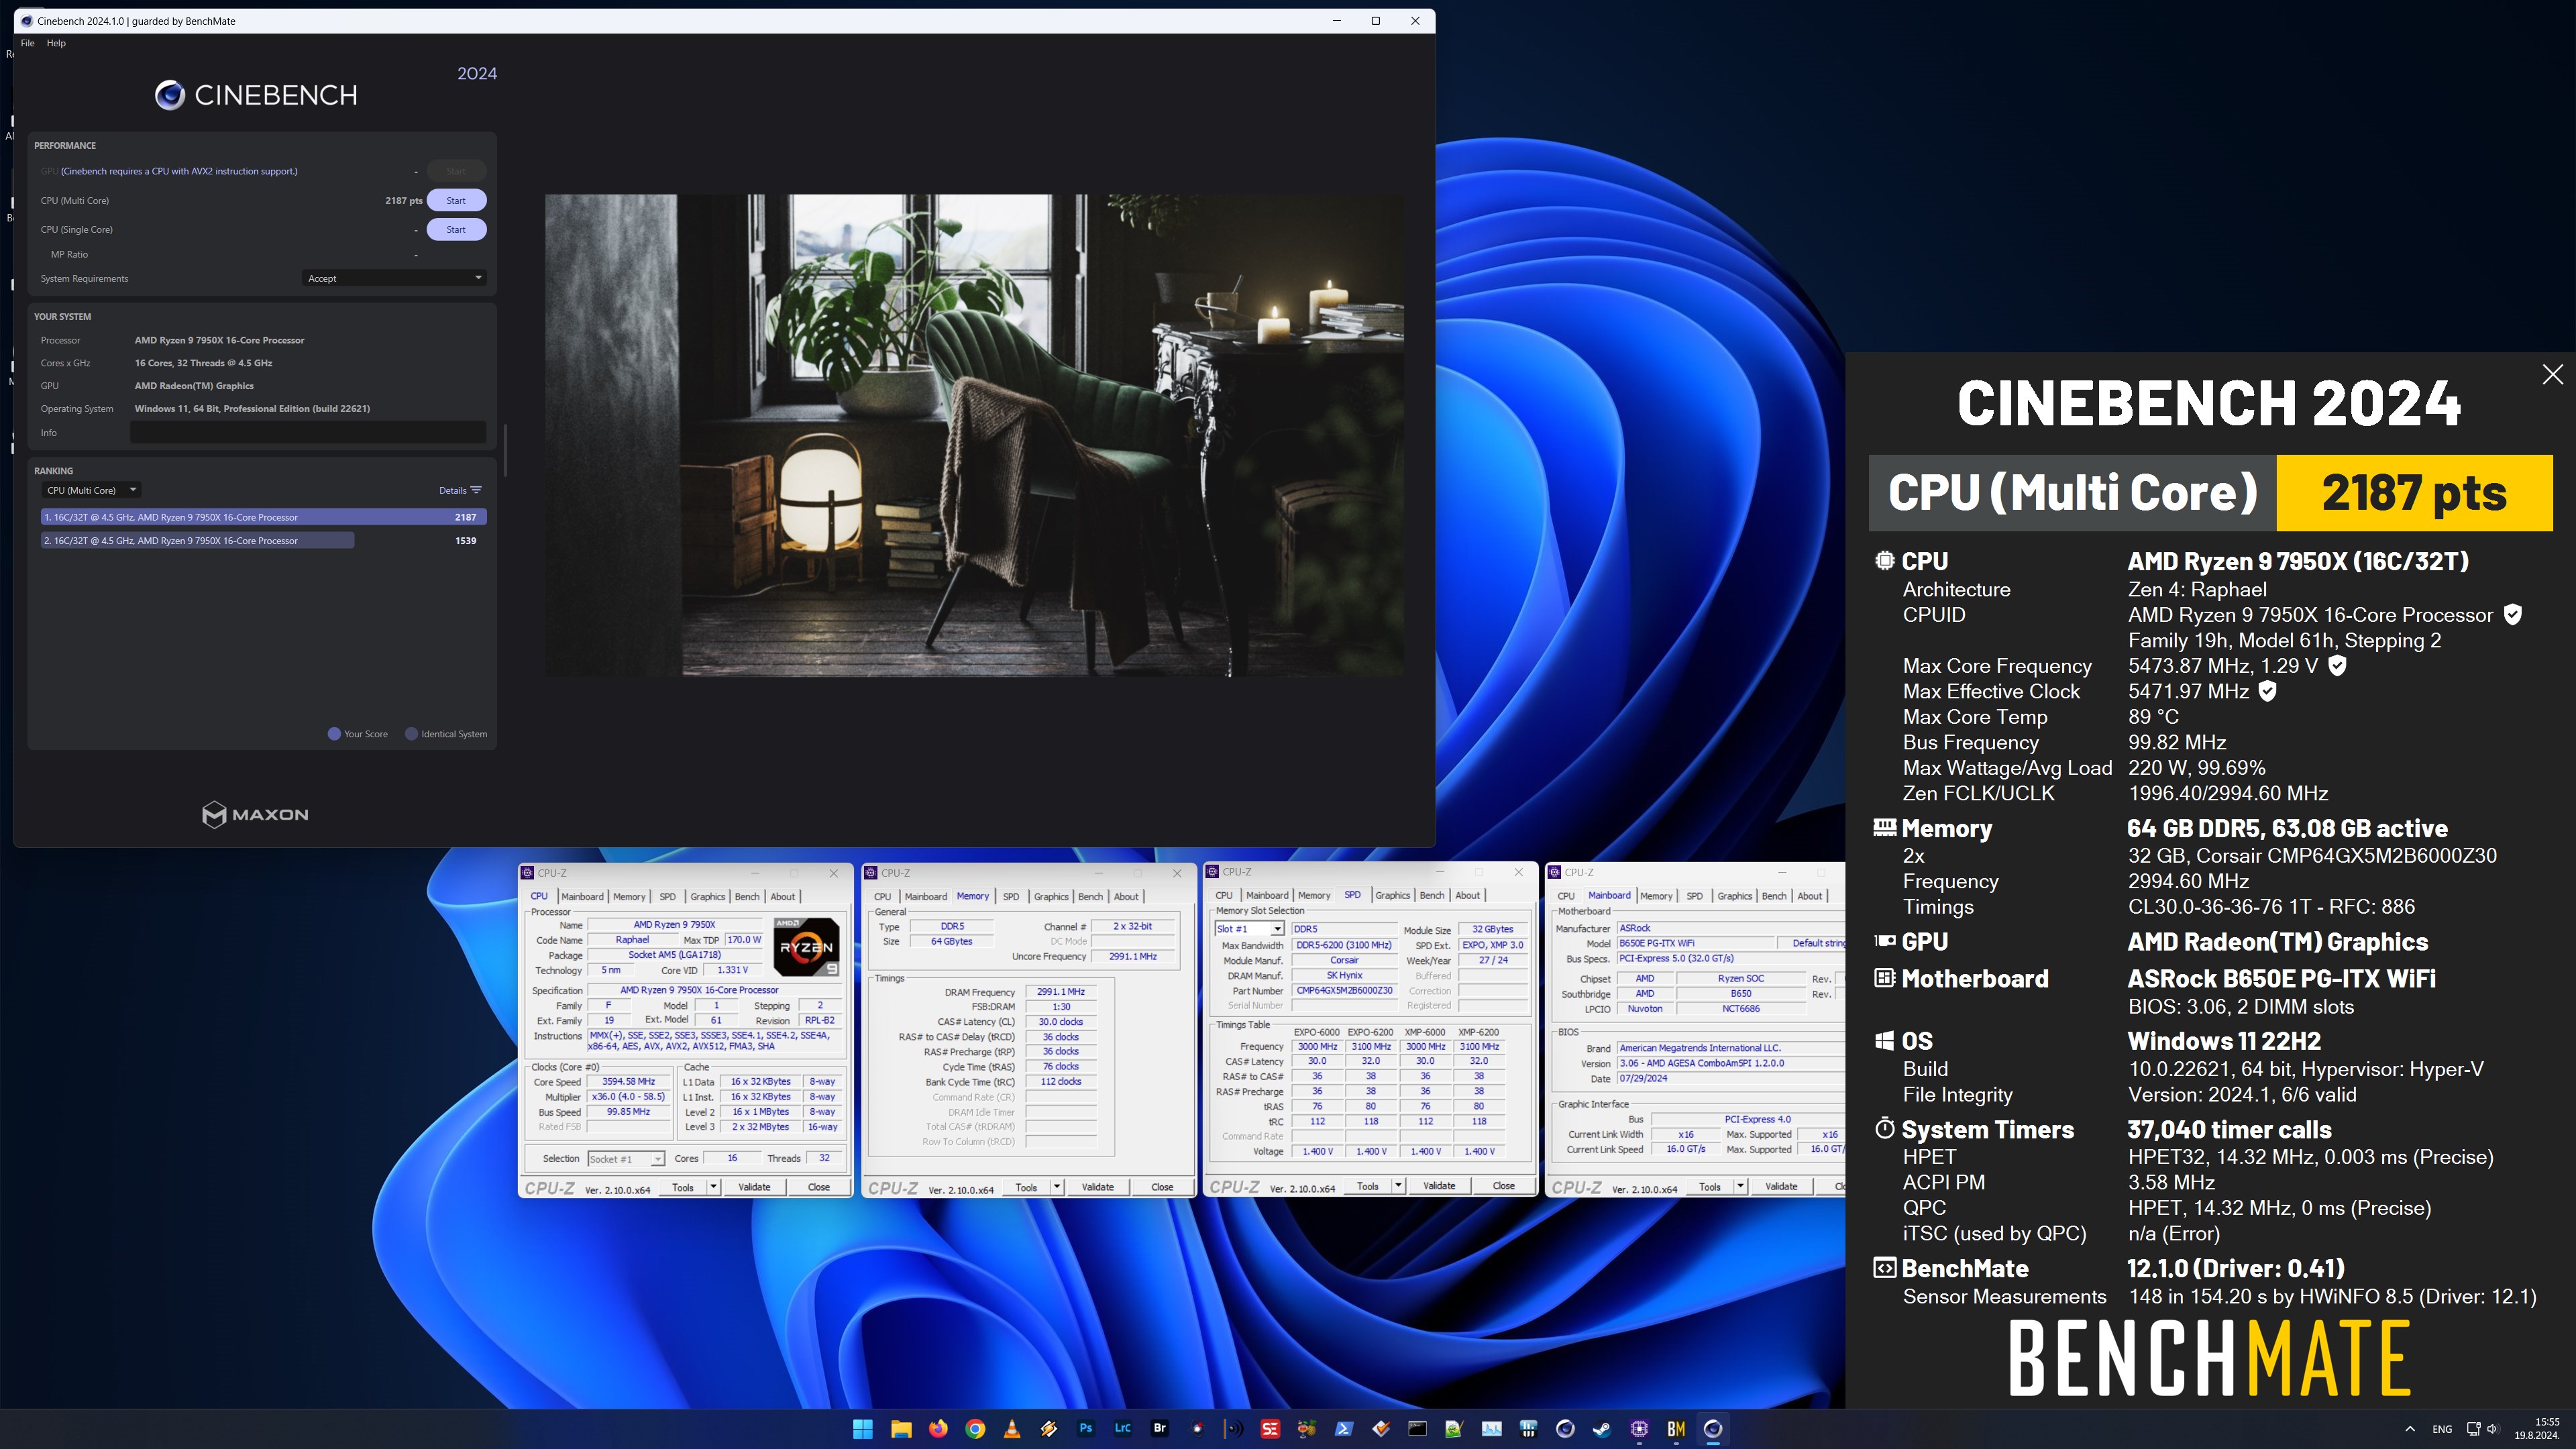Image resolution: width=2576 pixels, height=1449 pixels.
Task: Click Validate in CPU-Z CPU window
Action: point(754,1187)
